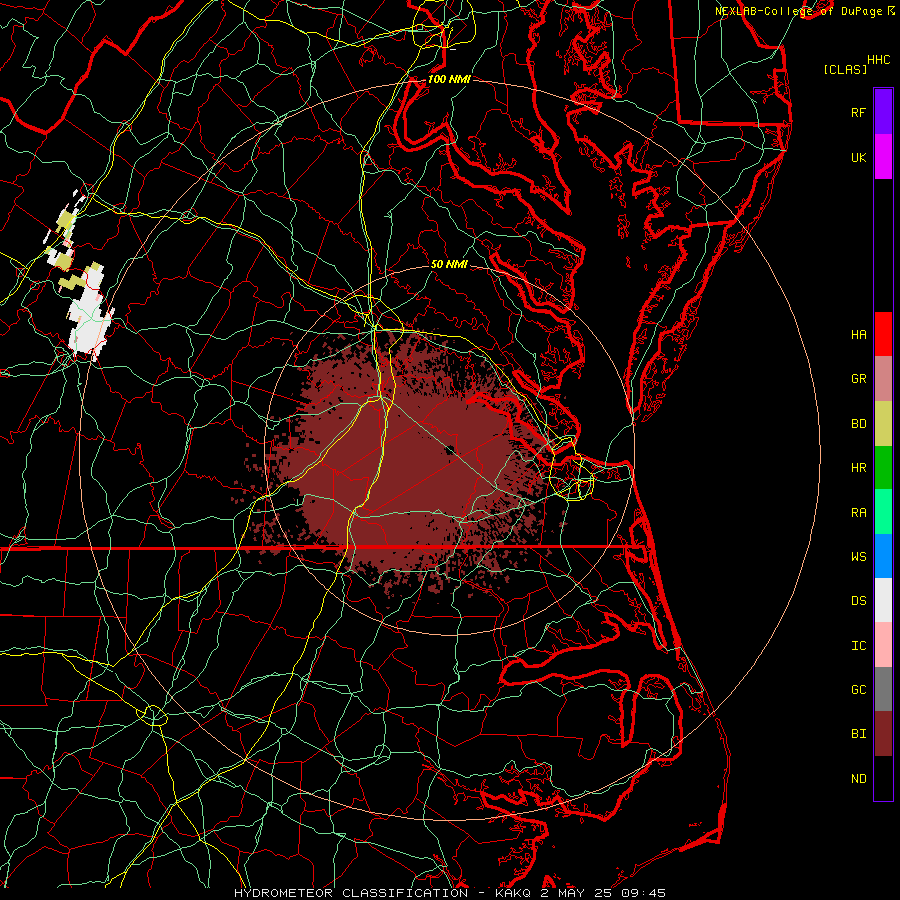Click the IC light pink swatch

click(883, 645)
